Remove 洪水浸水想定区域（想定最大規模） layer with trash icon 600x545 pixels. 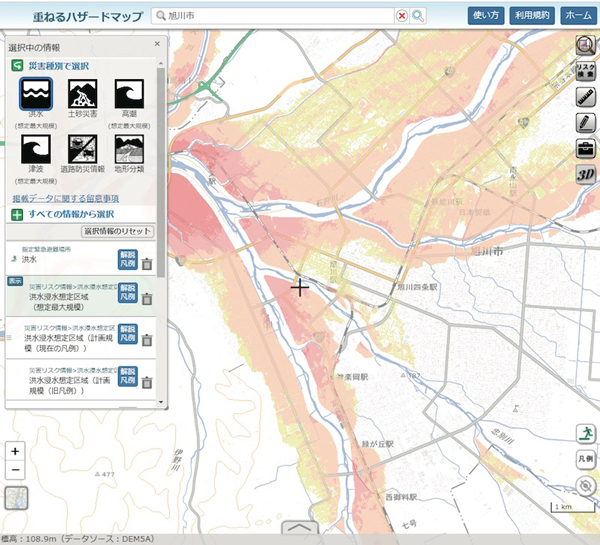(147, 299)
